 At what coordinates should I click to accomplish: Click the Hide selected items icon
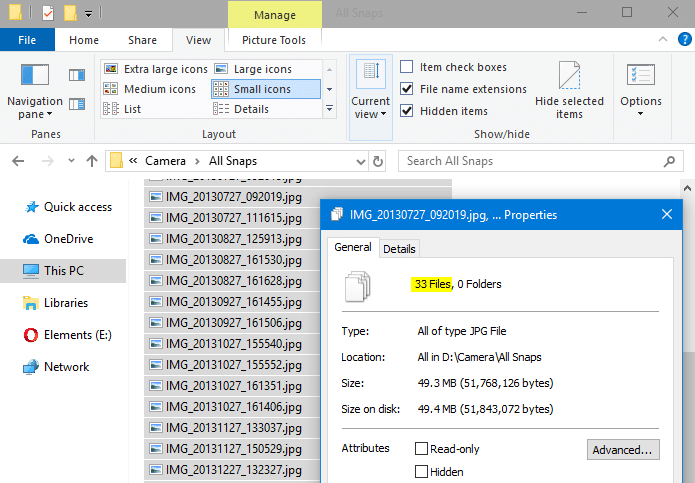569,90
